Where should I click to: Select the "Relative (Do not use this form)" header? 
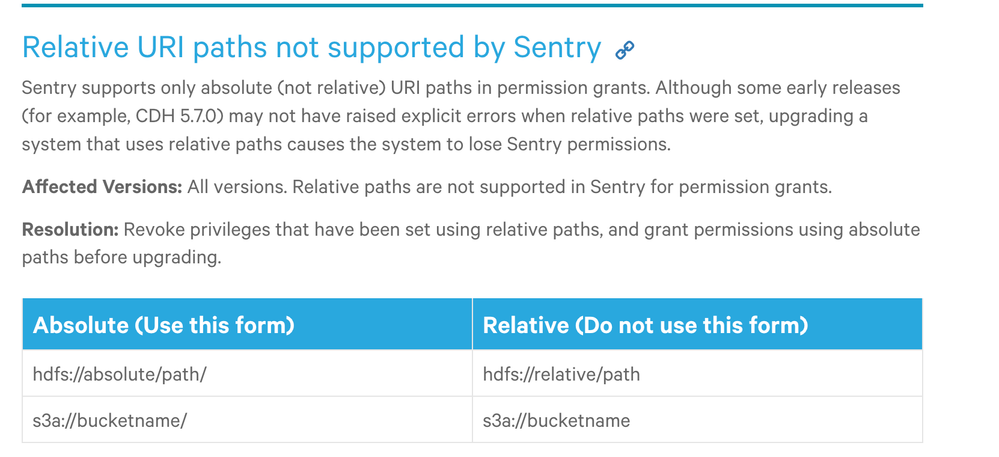(x=645, y=325)
